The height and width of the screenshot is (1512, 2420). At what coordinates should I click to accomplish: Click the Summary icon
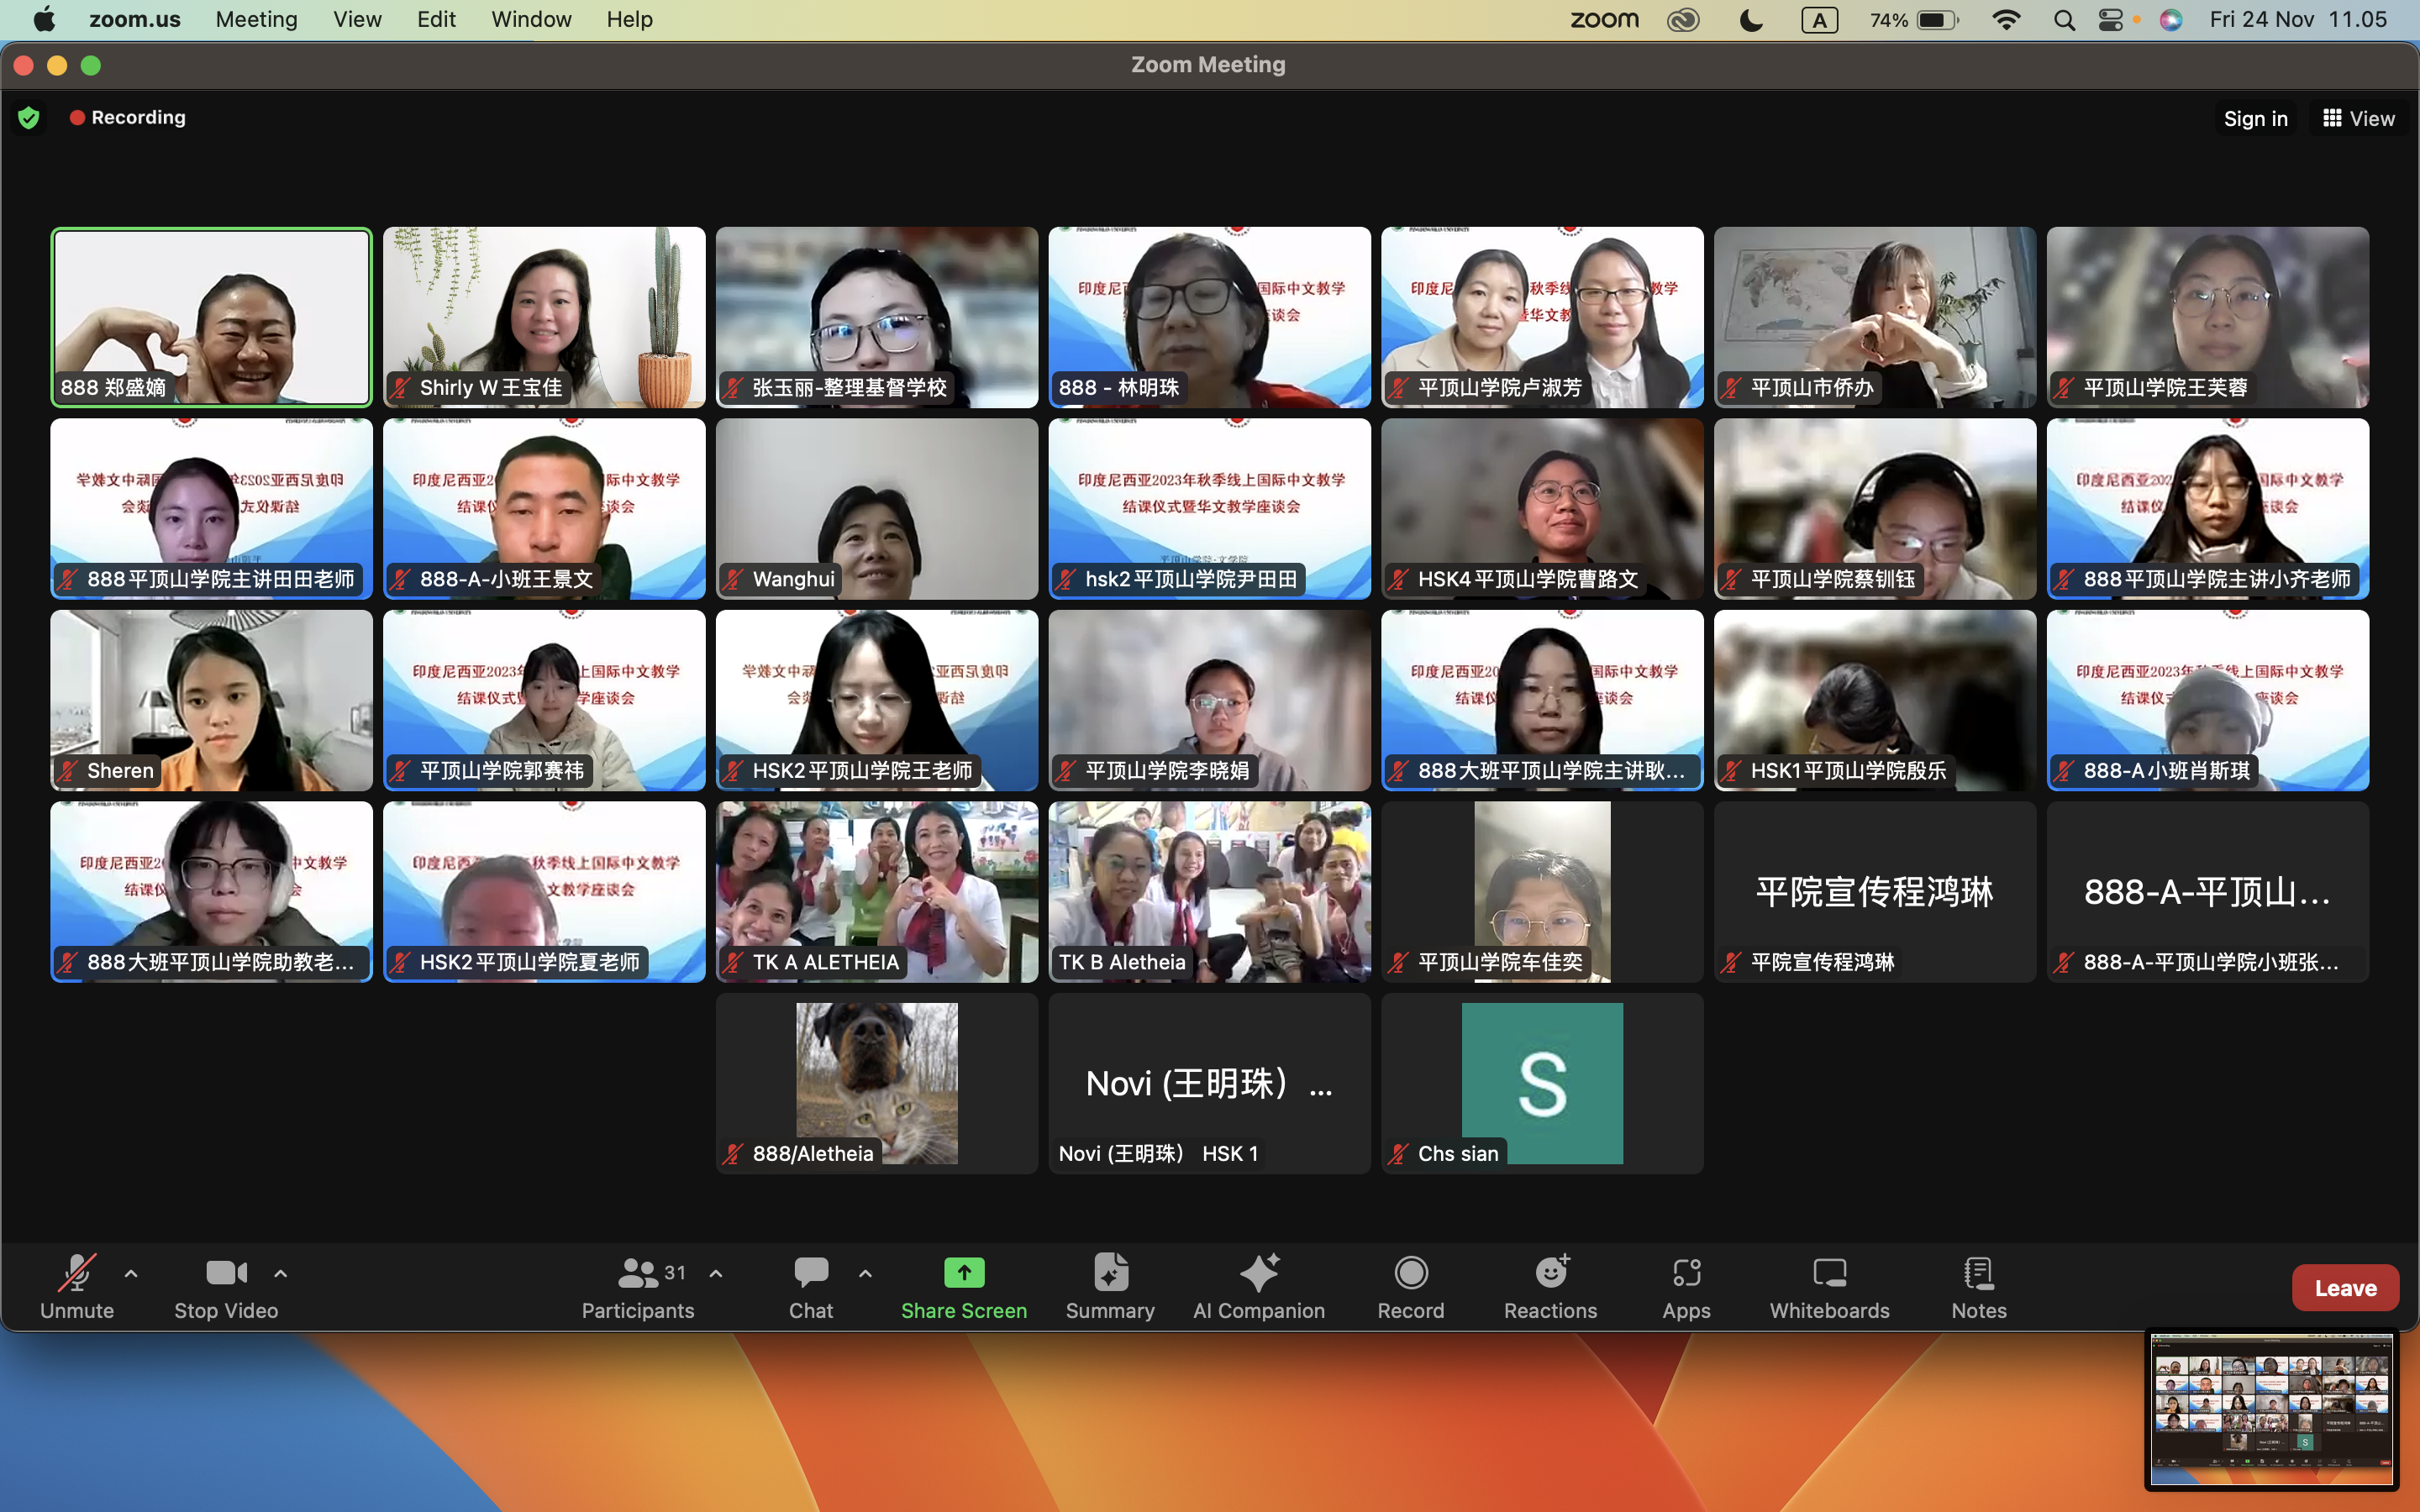1110,1274
